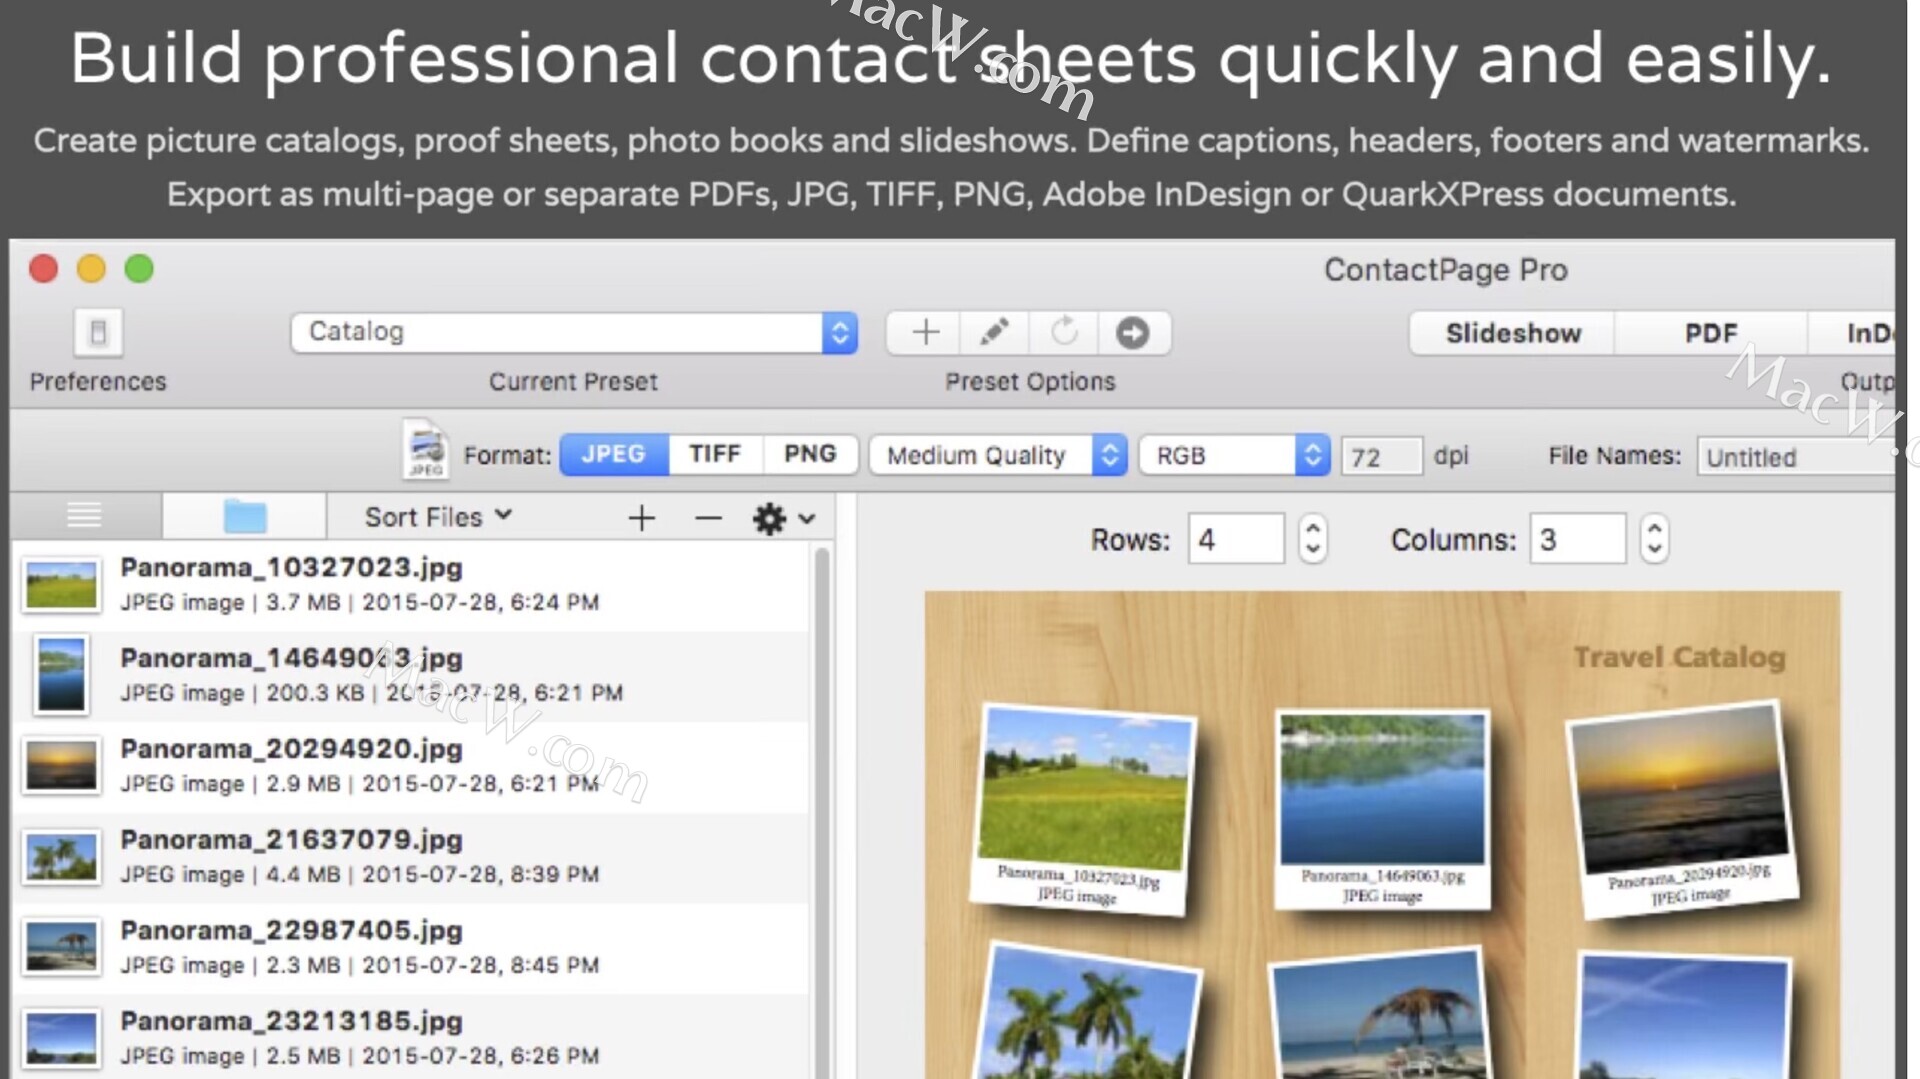Expand the Sort Files menu
Image resolution: width=1920 pixels, height=1079 pixels.
438,517
